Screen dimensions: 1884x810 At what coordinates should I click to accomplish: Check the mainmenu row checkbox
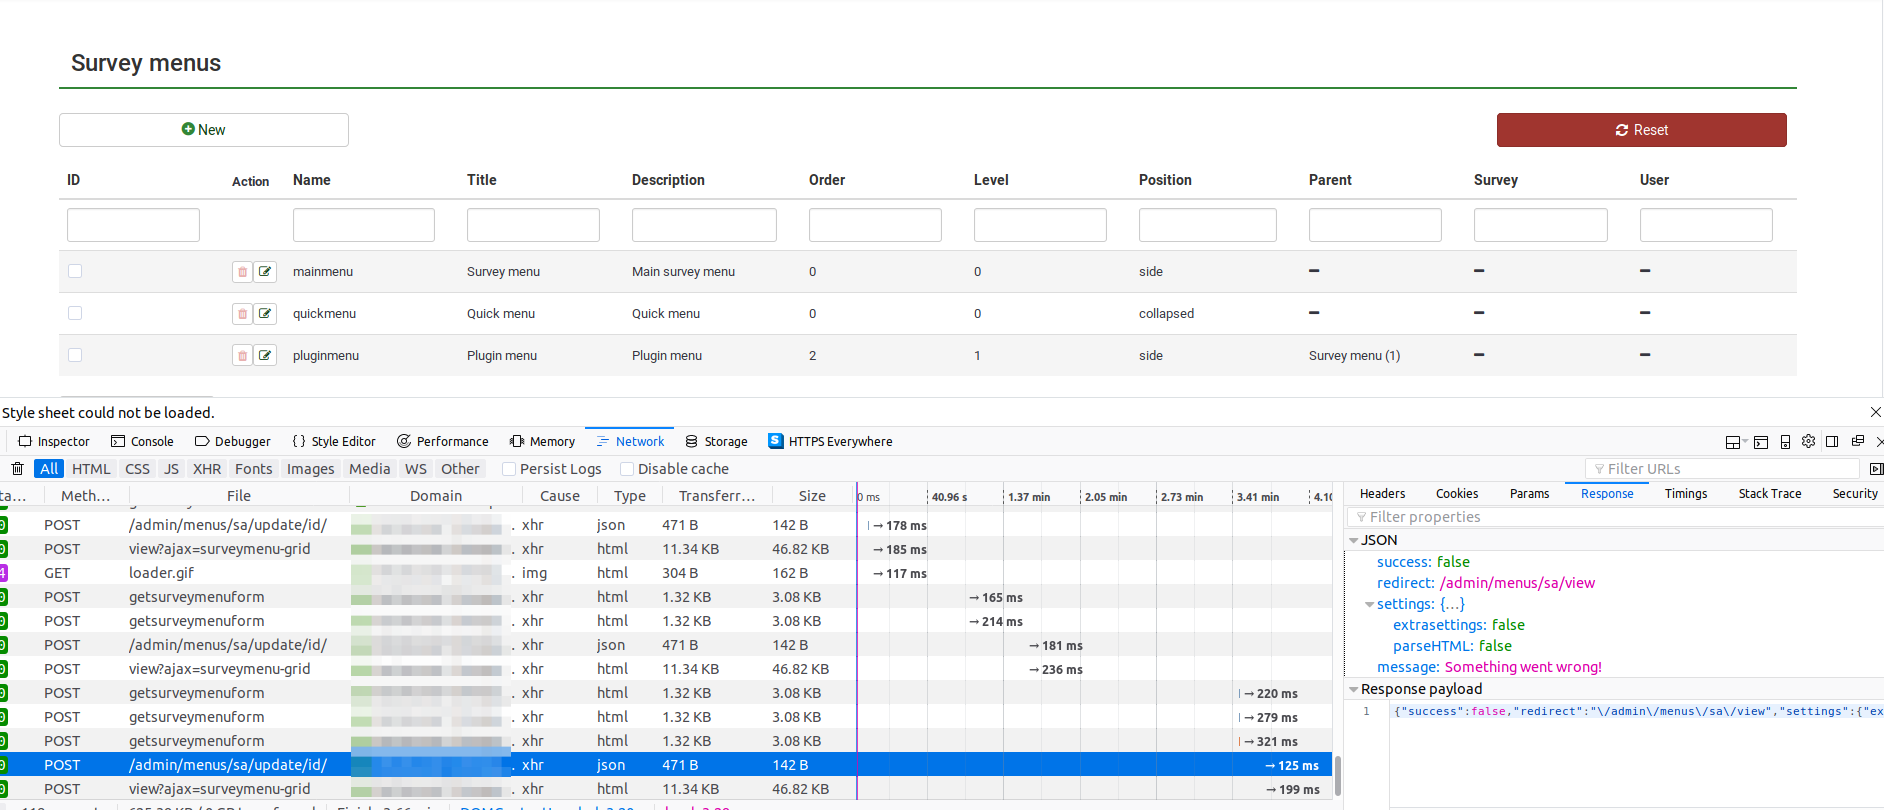75,271
